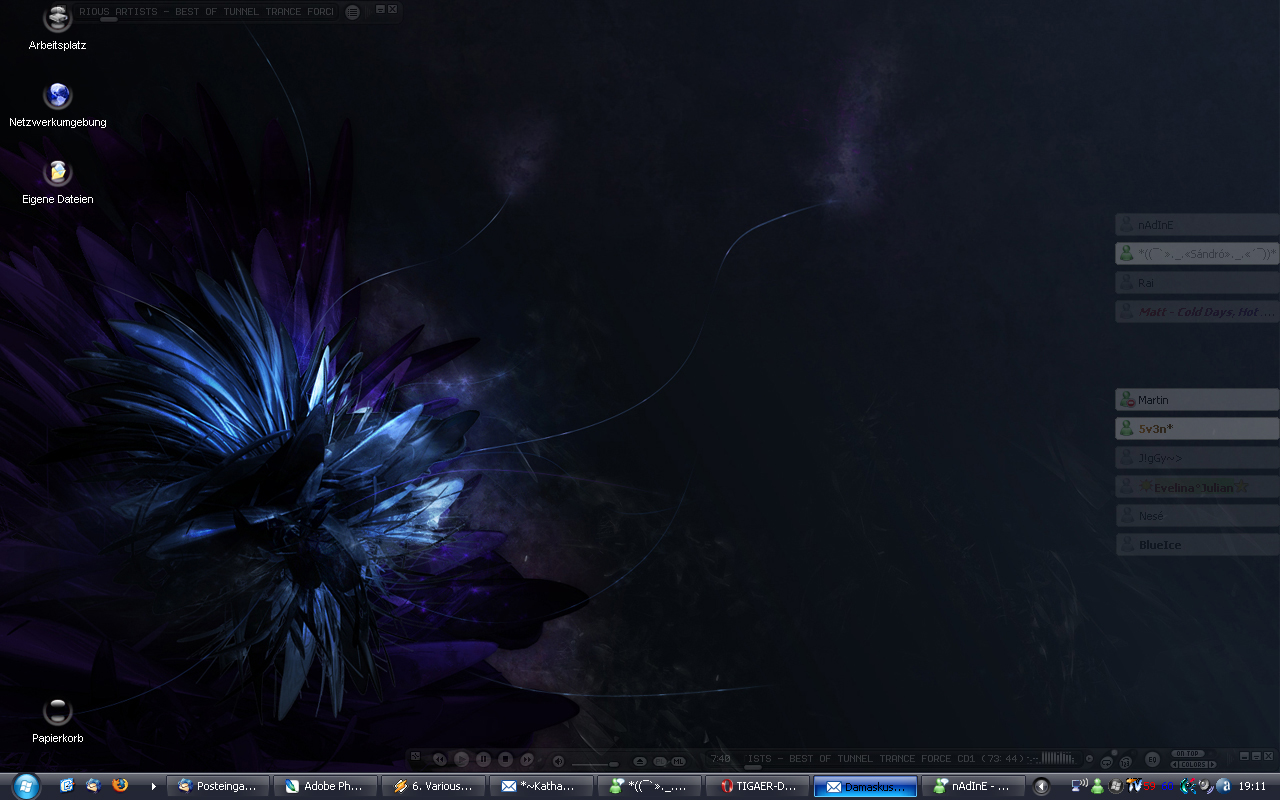Switch to the nAdInE taskbar chat window
This screenshot has width=1280, height=800.
point(974,786)
